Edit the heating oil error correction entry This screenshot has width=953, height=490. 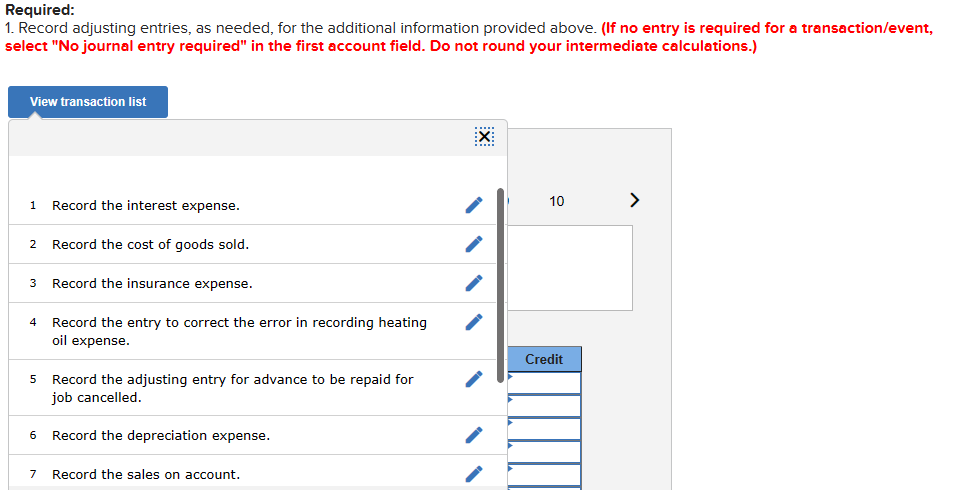474,322
